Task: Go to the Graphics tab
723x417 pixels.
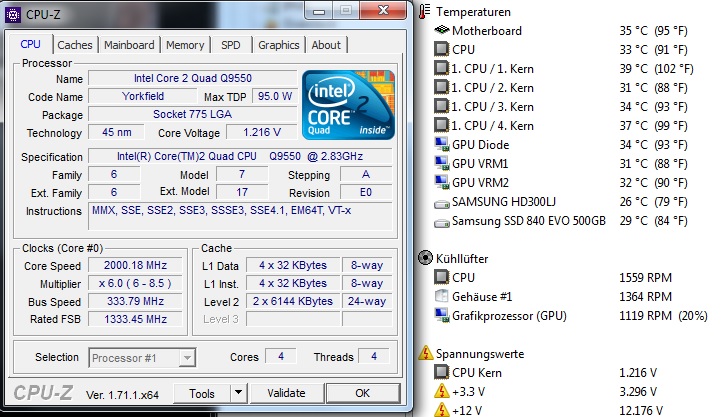Action: 279,45
